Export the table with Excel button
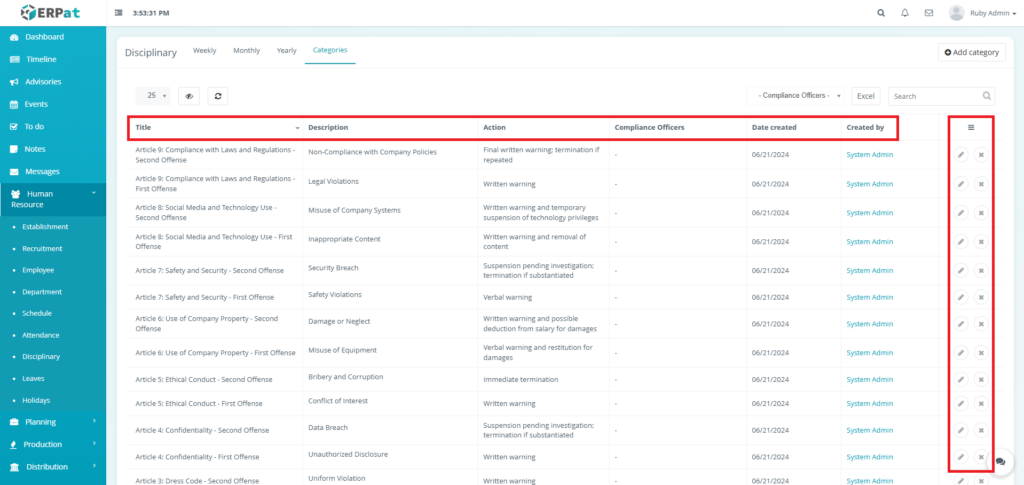The image size is (1024, 485). (x=866, y=96)
